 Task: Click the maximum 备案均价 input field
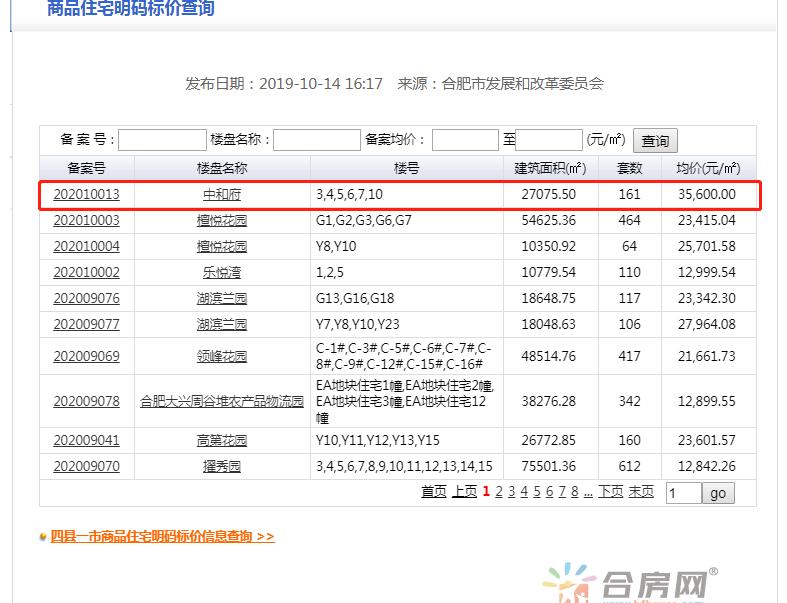click(549, 140)
